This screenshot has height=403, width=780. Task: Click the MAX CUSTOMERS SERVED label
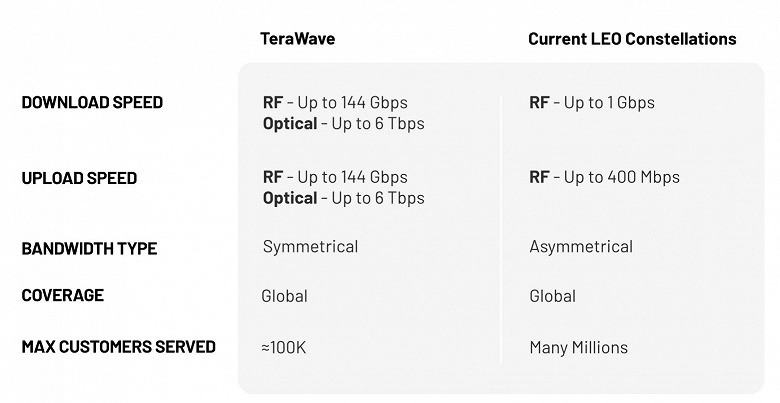click(118, 347)
